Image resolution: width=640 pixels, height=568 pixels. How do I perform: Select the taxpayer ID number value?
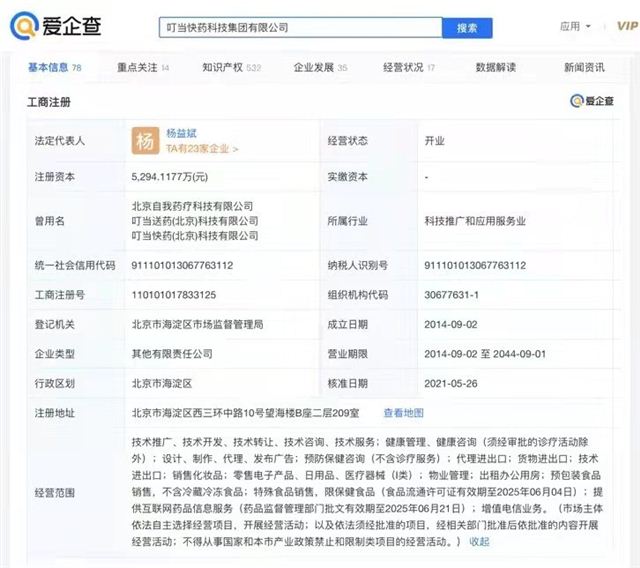coord(475,265)
